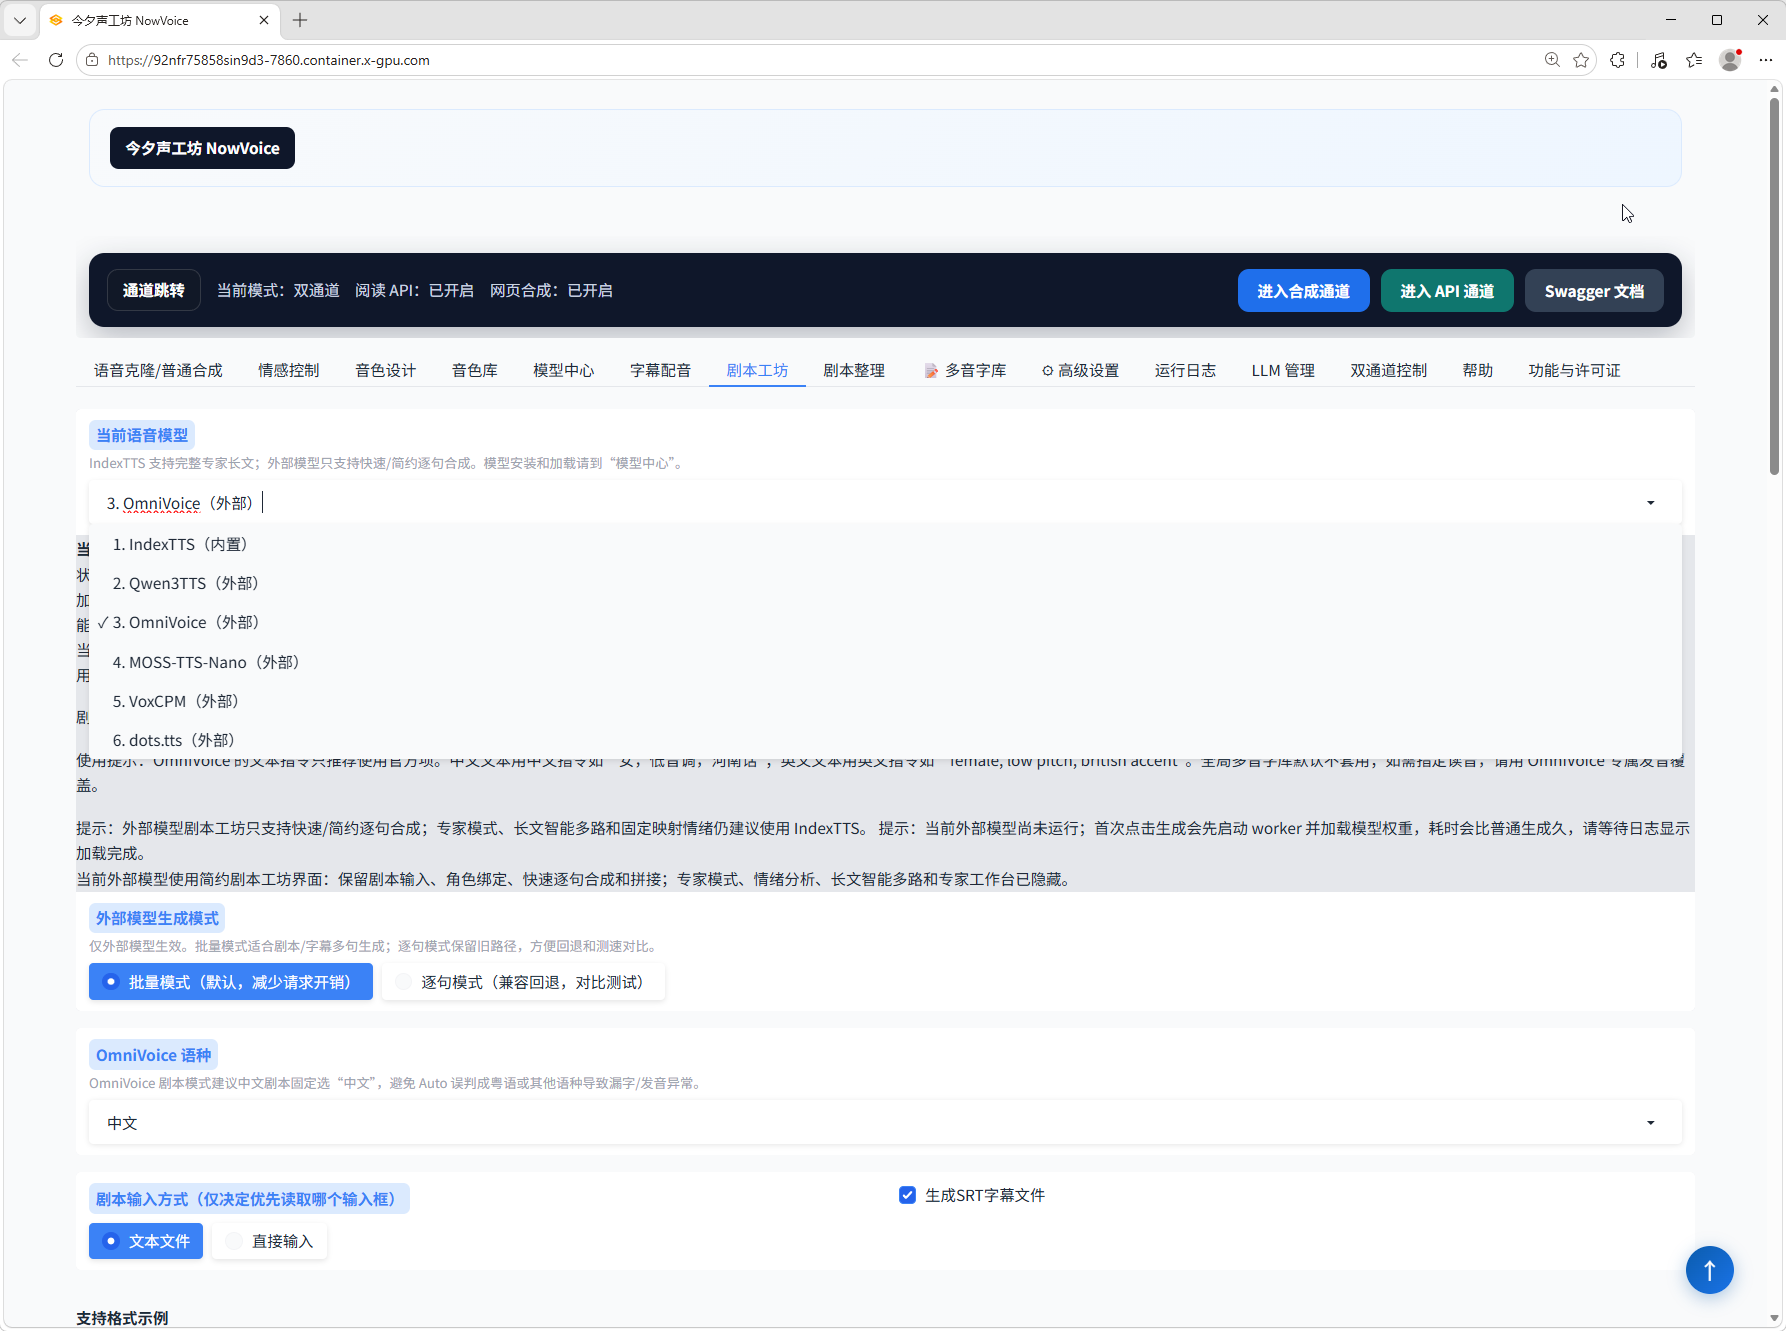
Task: Click the 通道跳转 button
Action: click(154, 290)
